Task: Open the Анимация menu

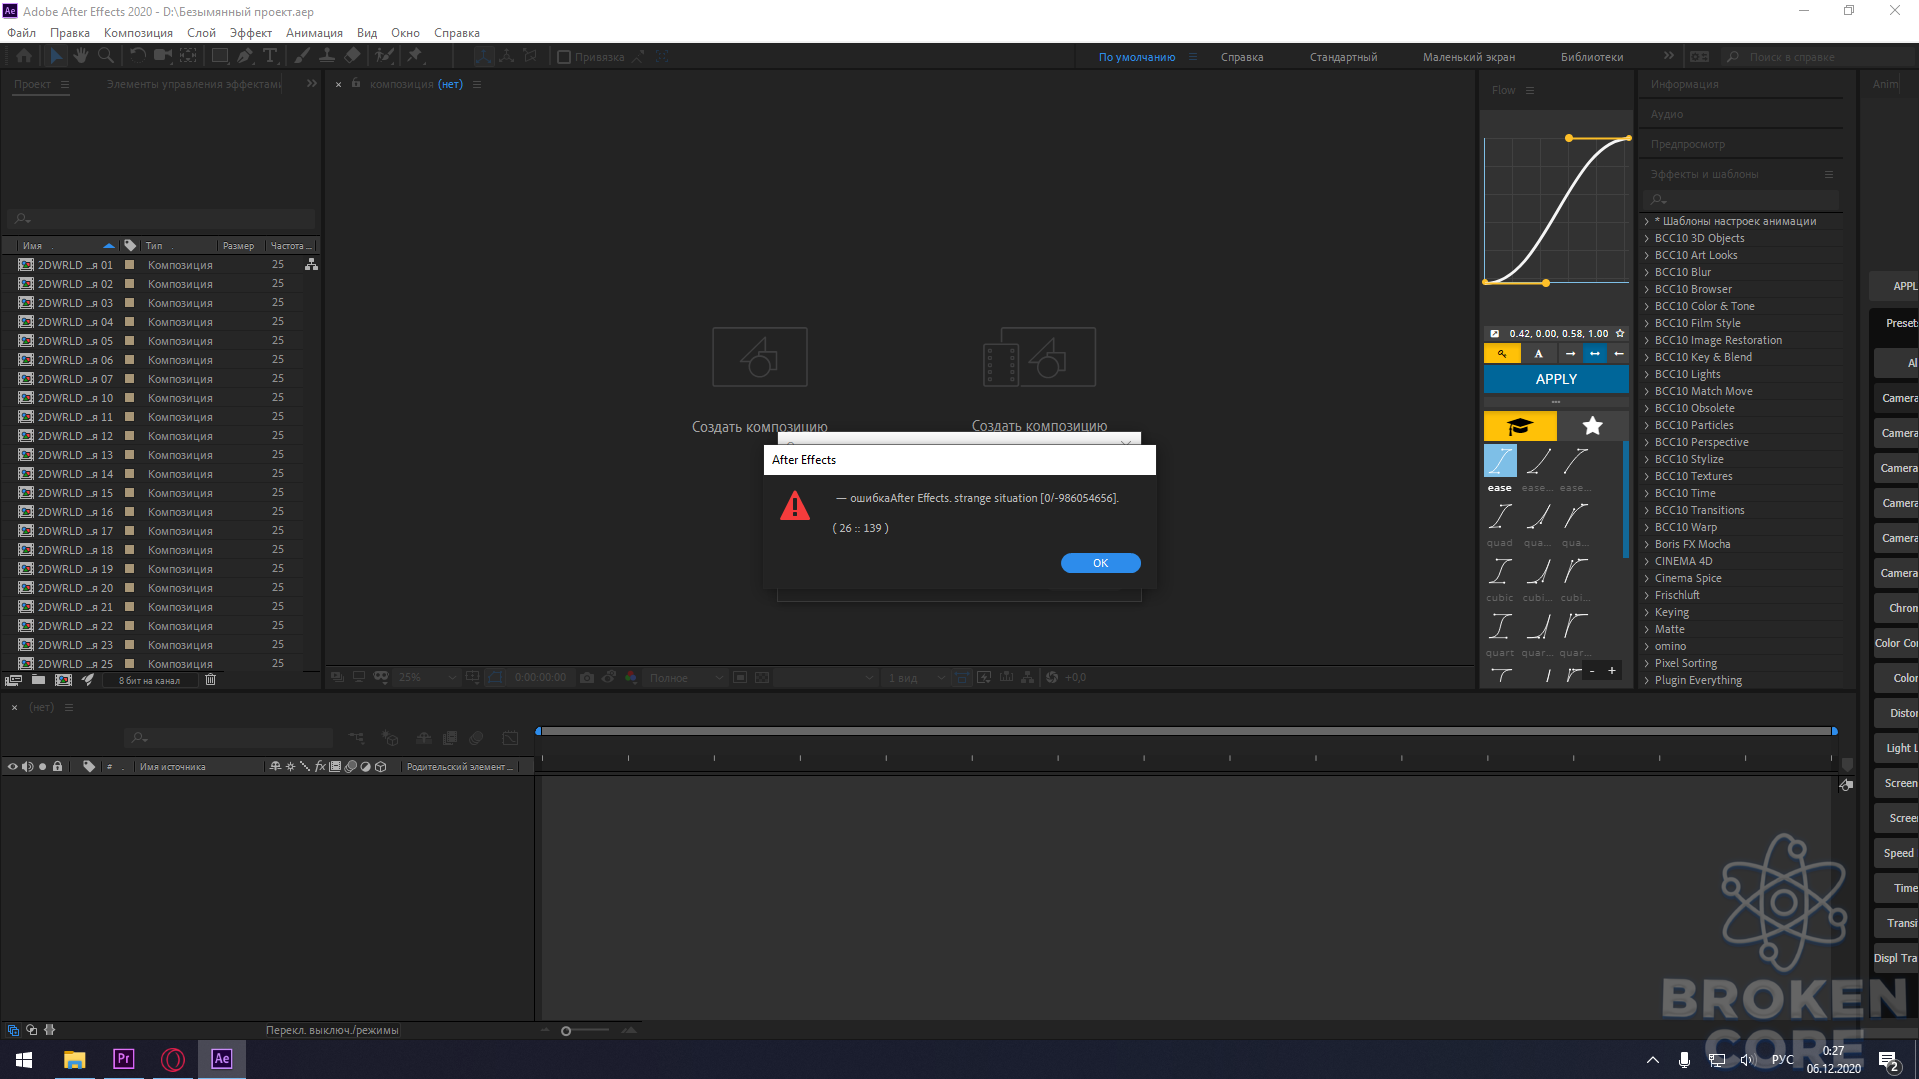Action: pos(314,32)
